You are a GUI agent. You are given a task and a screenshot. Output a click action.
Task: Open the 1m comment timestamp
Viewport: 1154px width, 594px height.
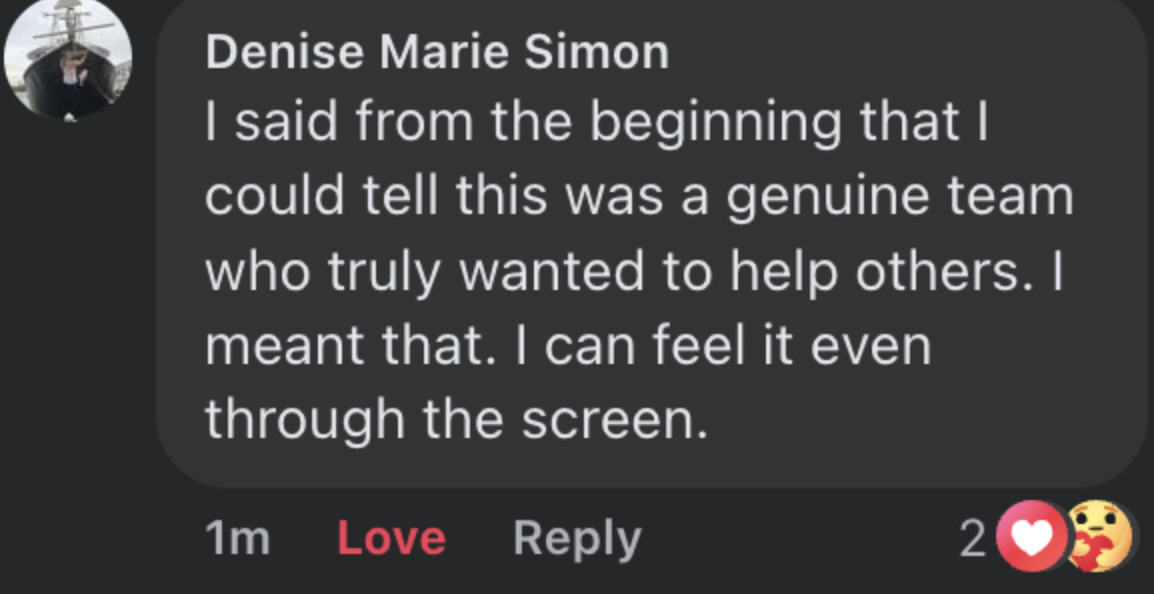tap(238, 538)
